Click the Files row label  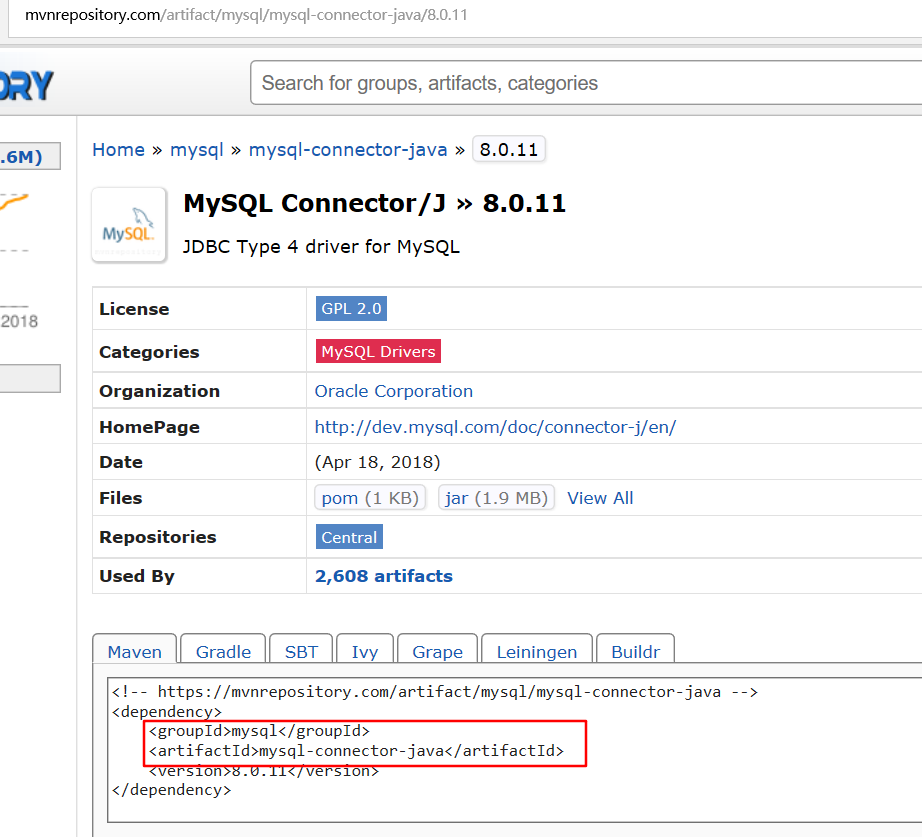[121, 498]
